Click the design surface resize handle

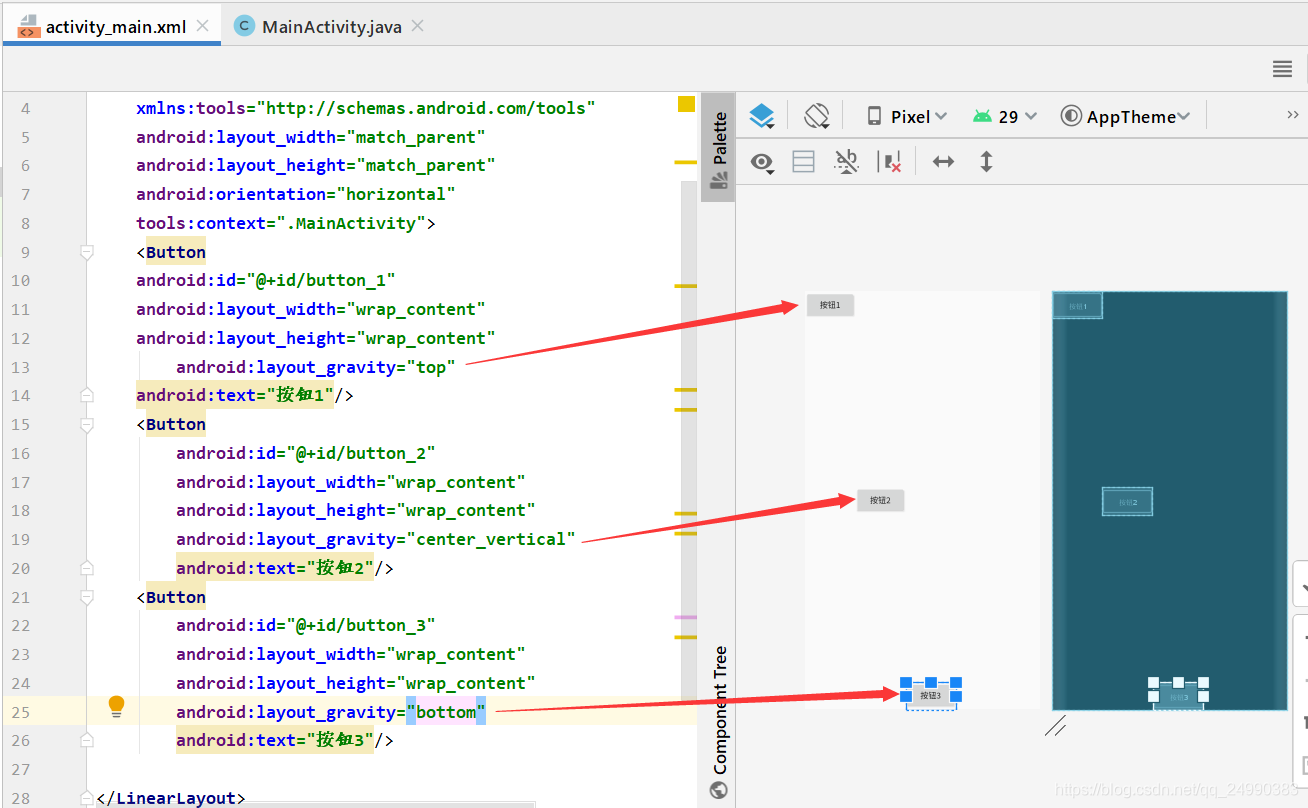(1055, 727)
